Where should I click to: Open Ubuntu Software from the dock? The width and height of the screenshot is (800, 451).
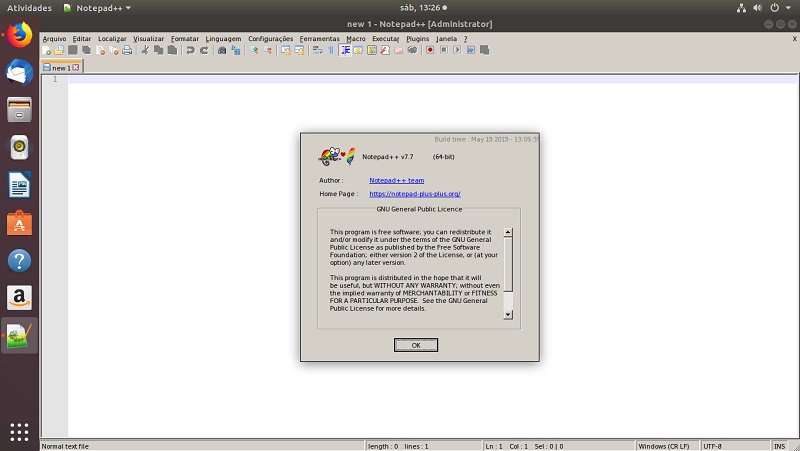[19, 223]
